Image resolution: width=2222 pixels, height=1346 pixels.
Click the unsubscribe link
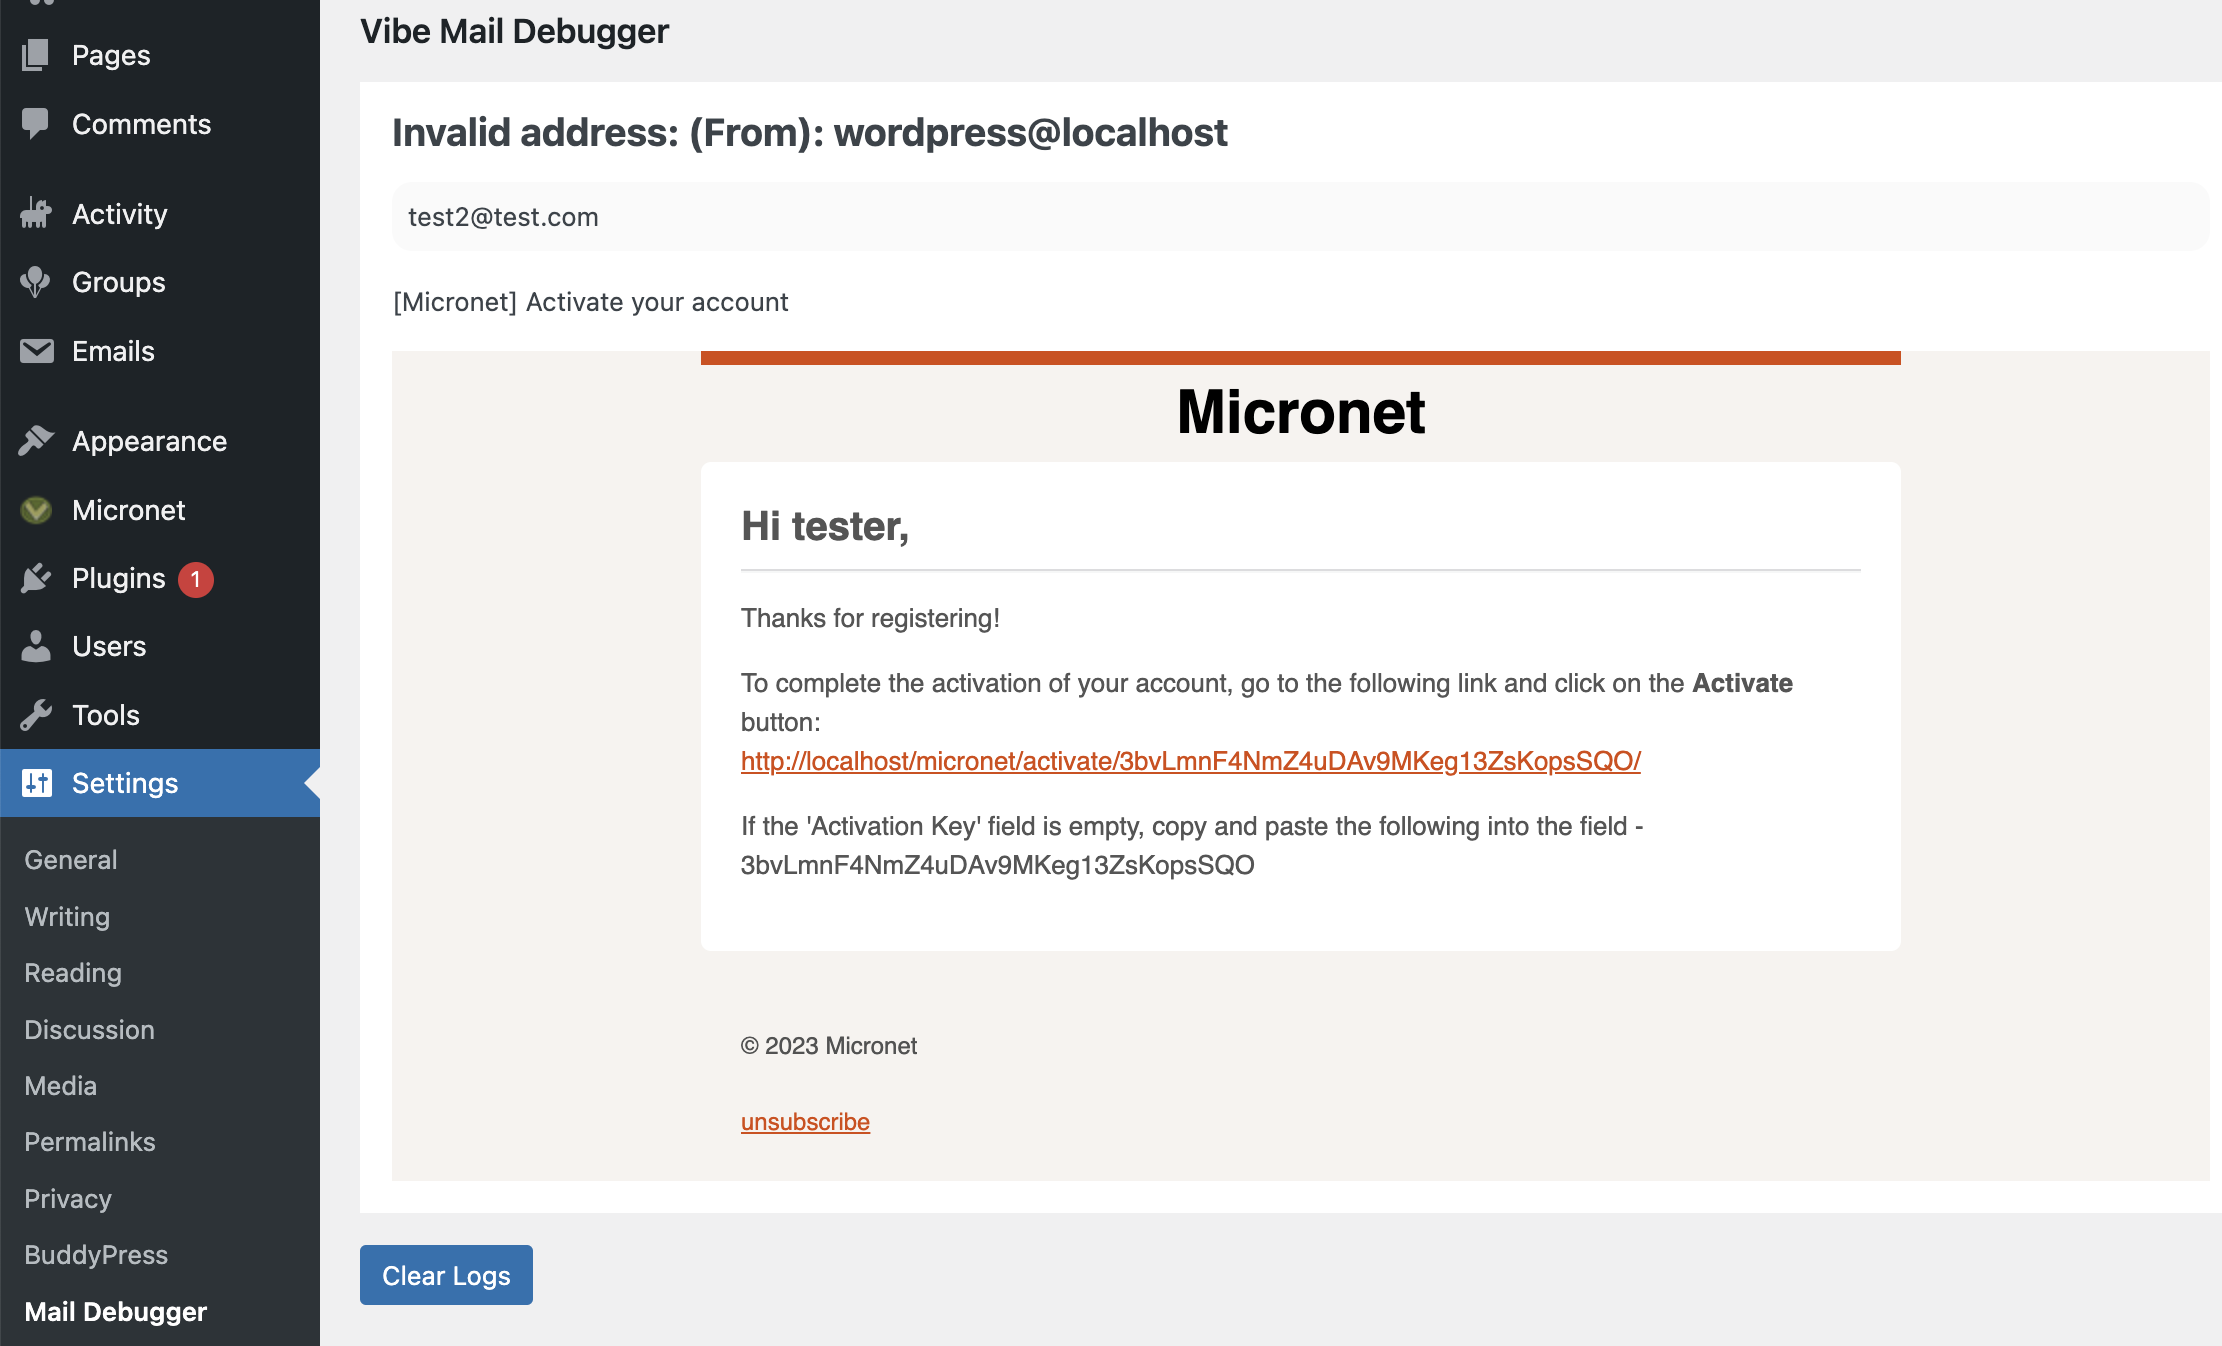804,1121
